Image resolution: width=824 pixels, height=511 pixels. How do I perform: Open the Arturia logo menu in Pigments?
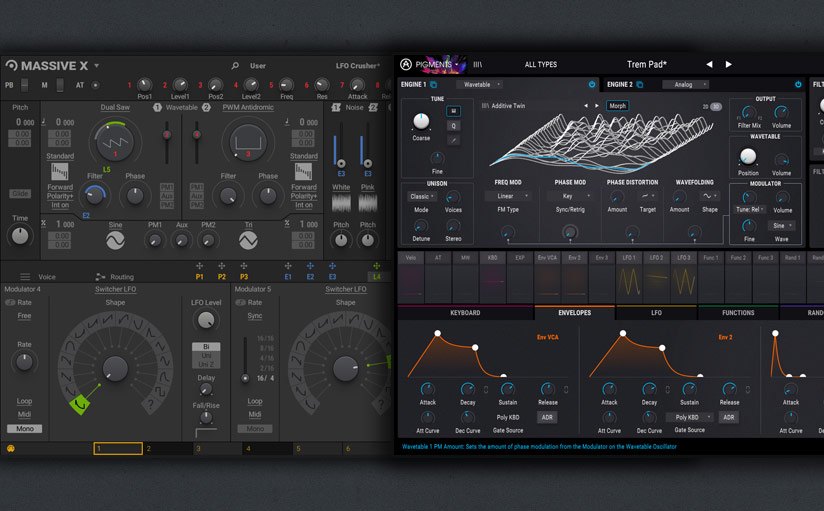pos(406,64)
